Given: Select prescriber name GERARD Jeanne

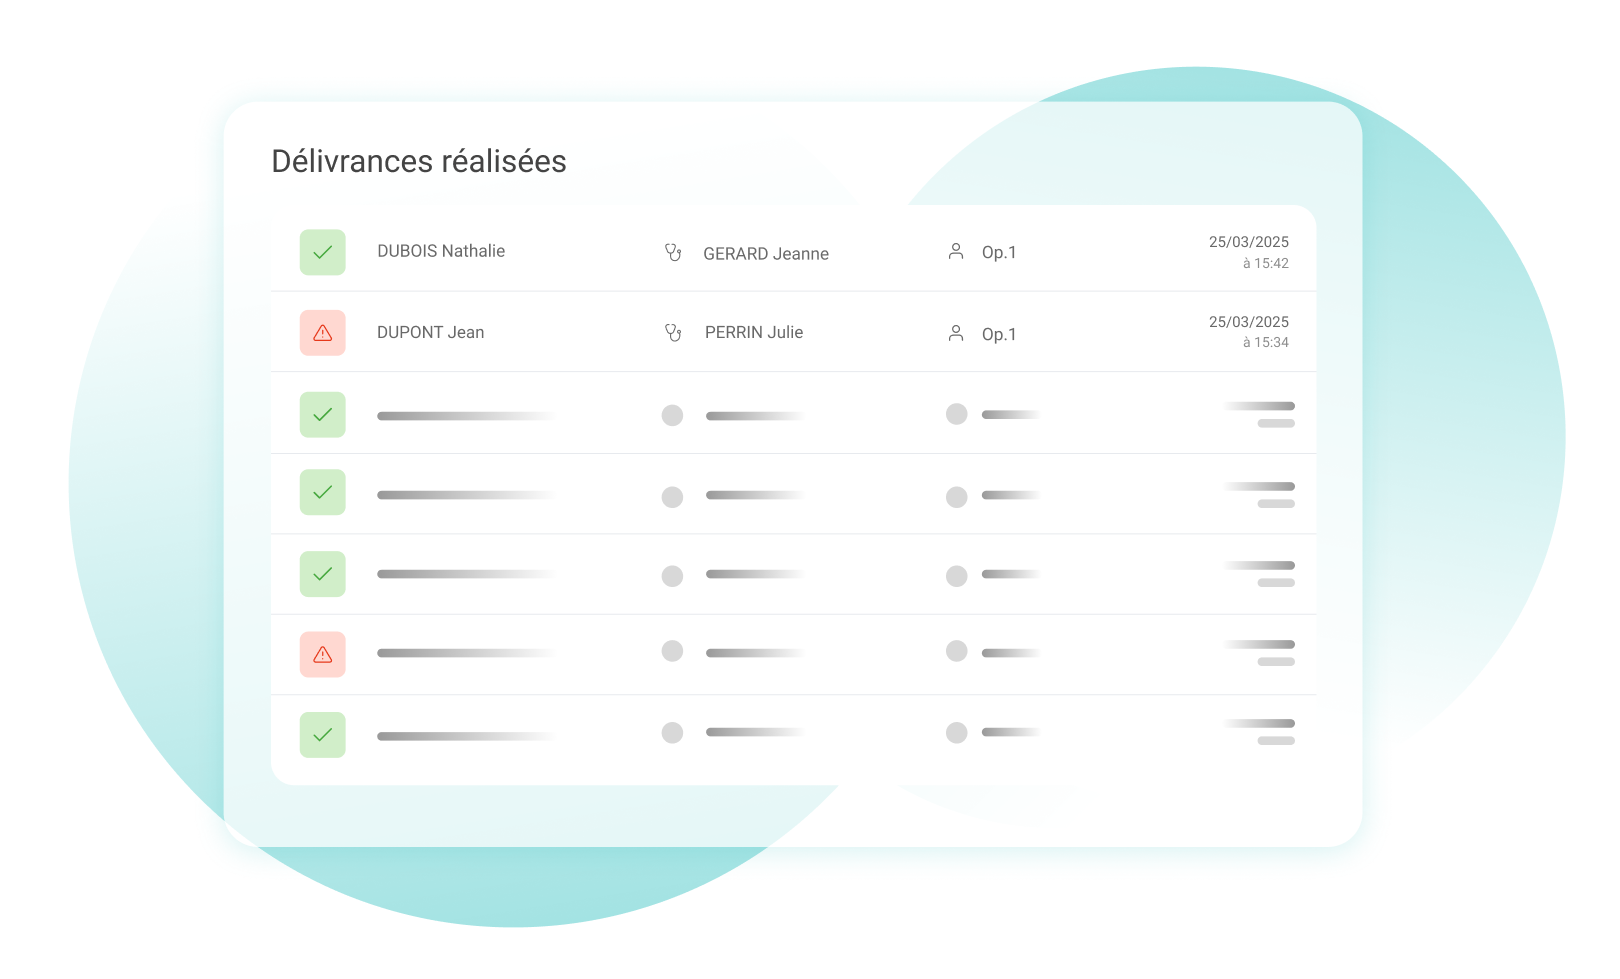Looking at the screenshot, I should point(766,254).
